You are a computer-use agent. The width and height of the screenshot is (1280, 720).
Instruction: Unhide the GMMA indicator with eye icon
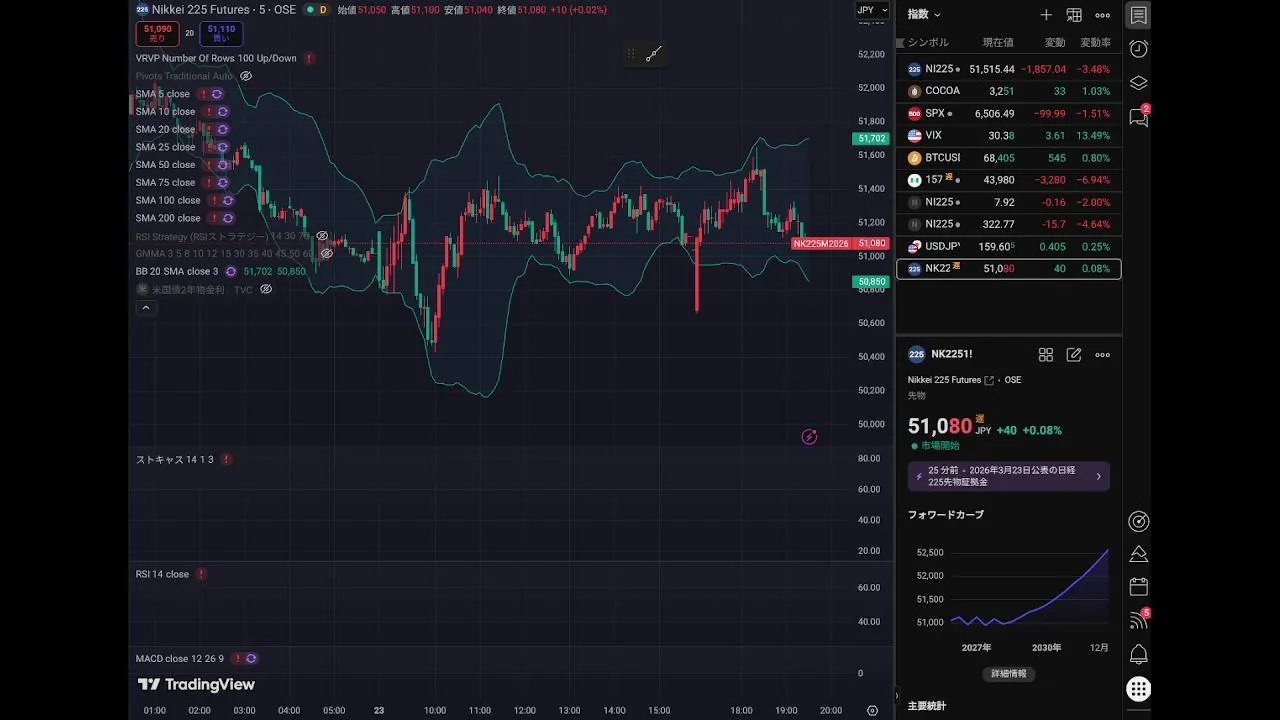click(326, 254)
